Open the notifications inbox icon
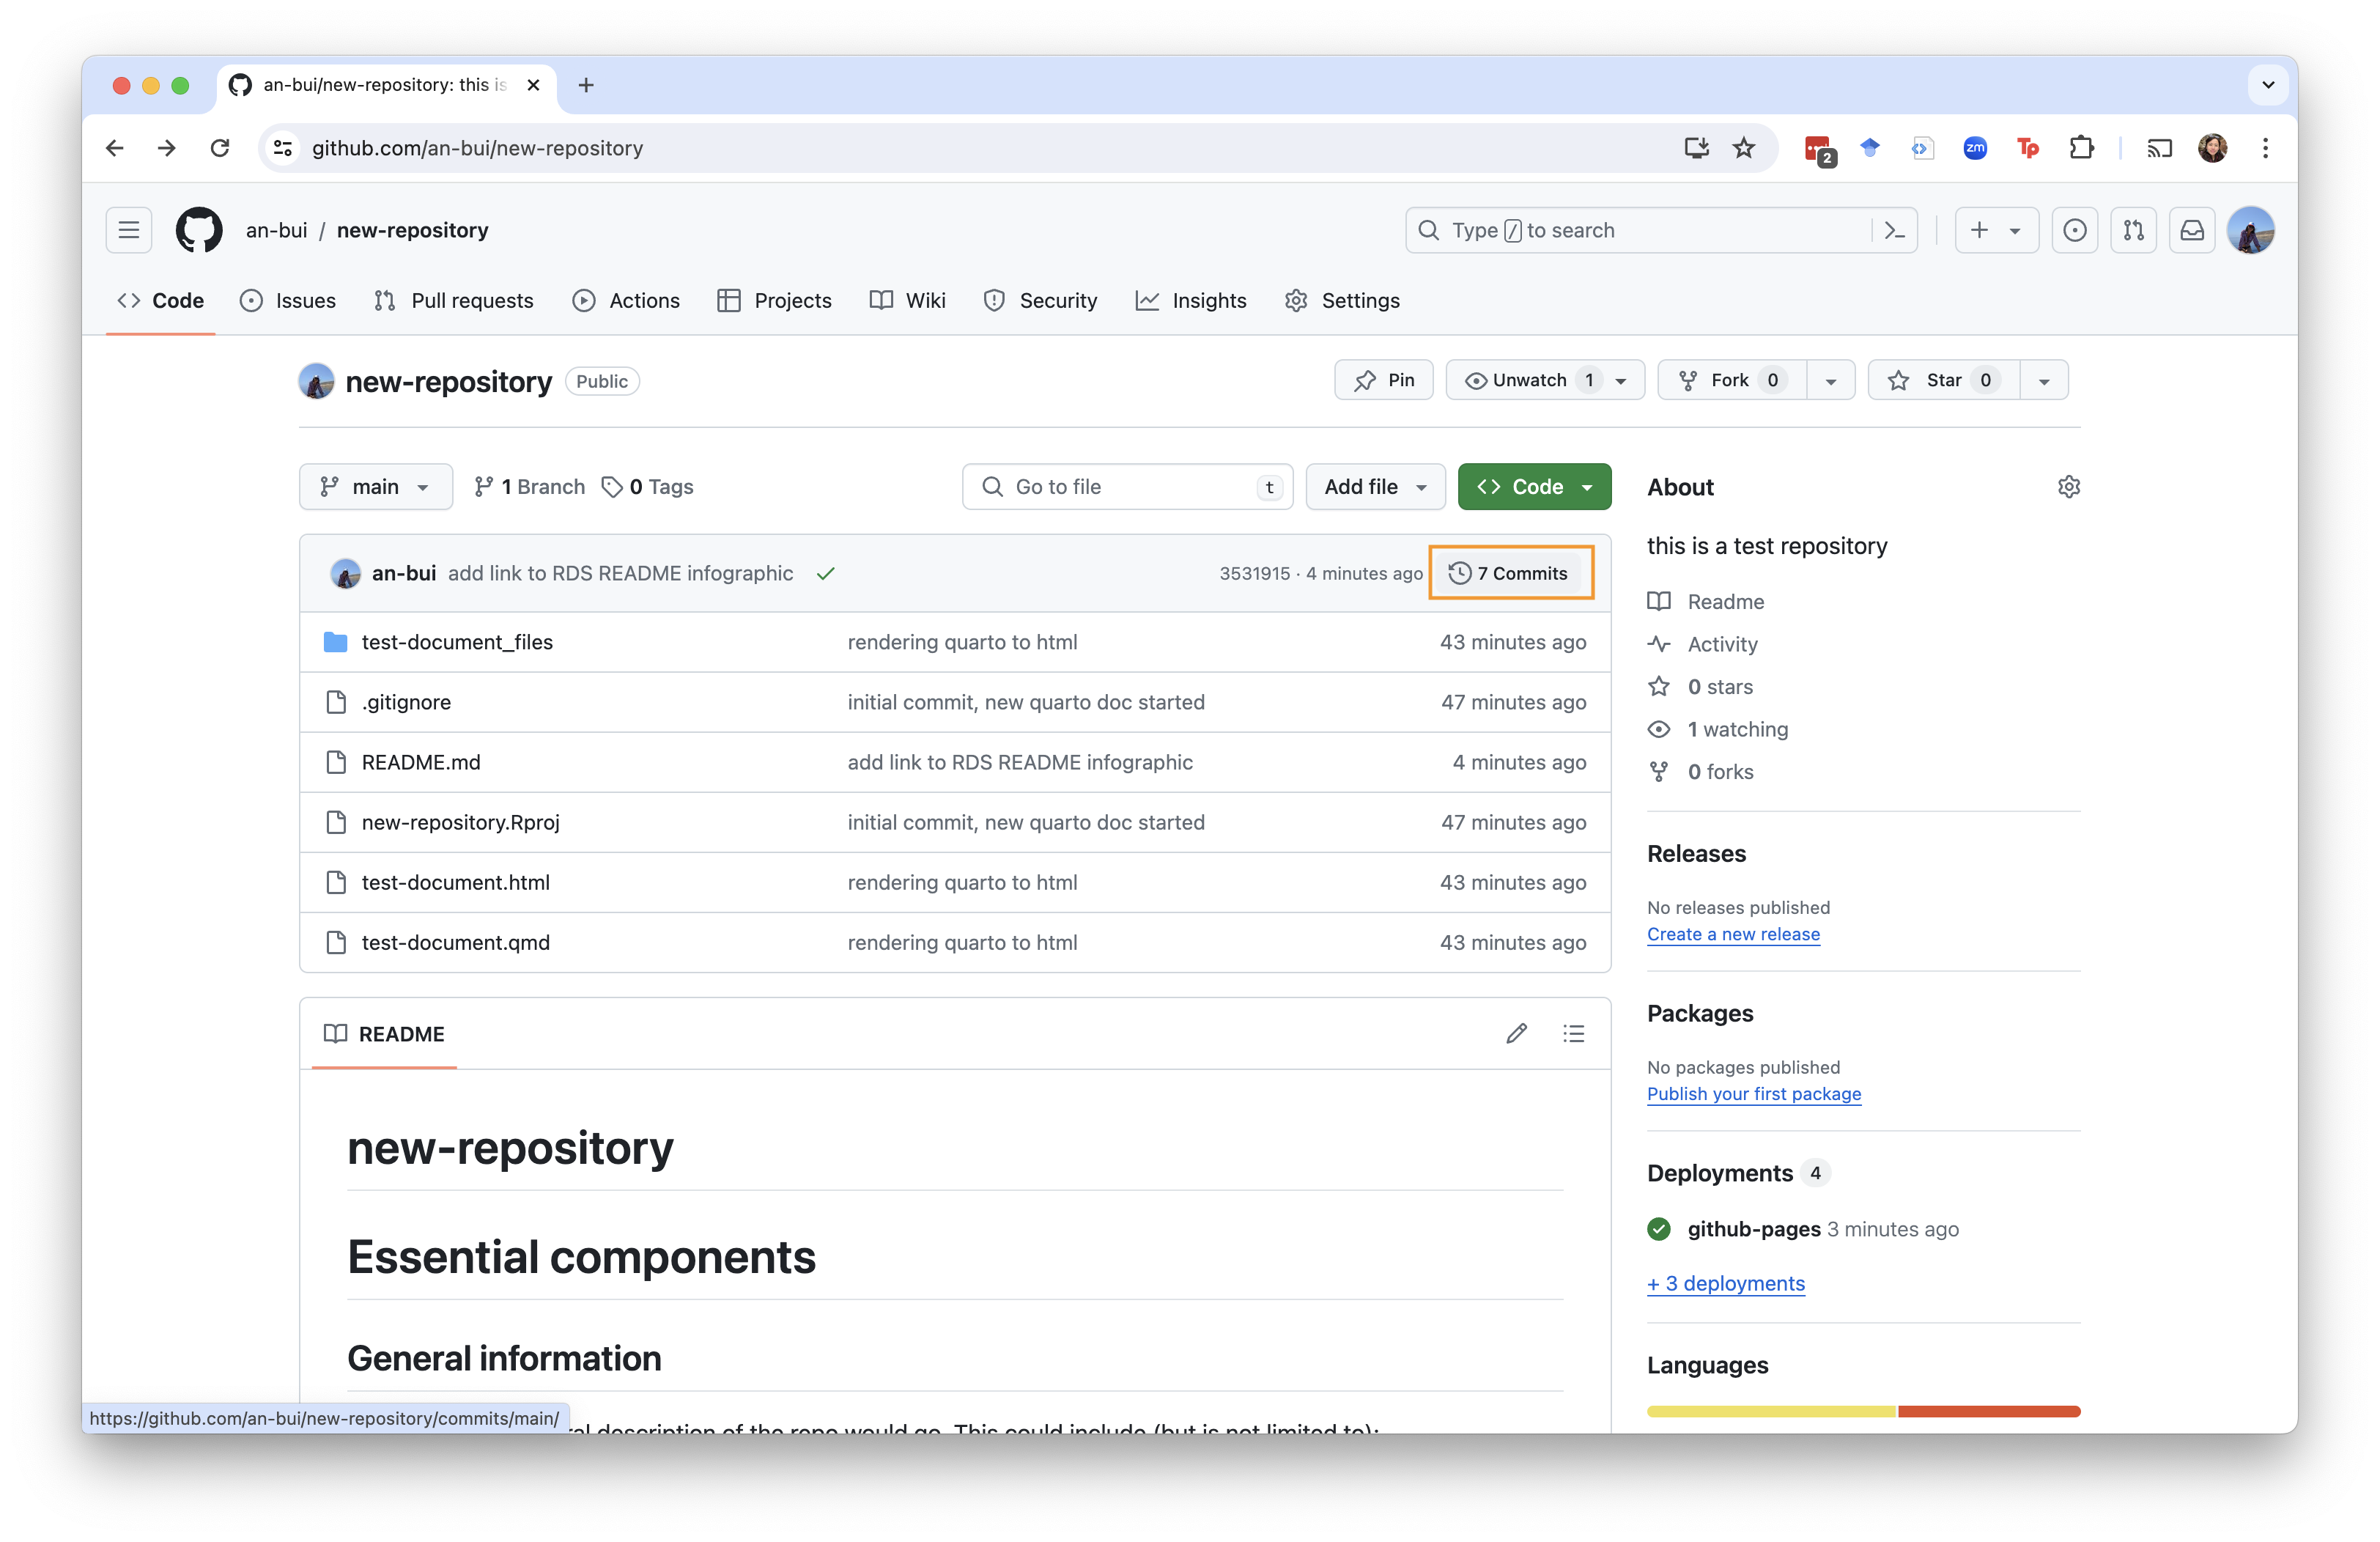 pos(2192,230)
